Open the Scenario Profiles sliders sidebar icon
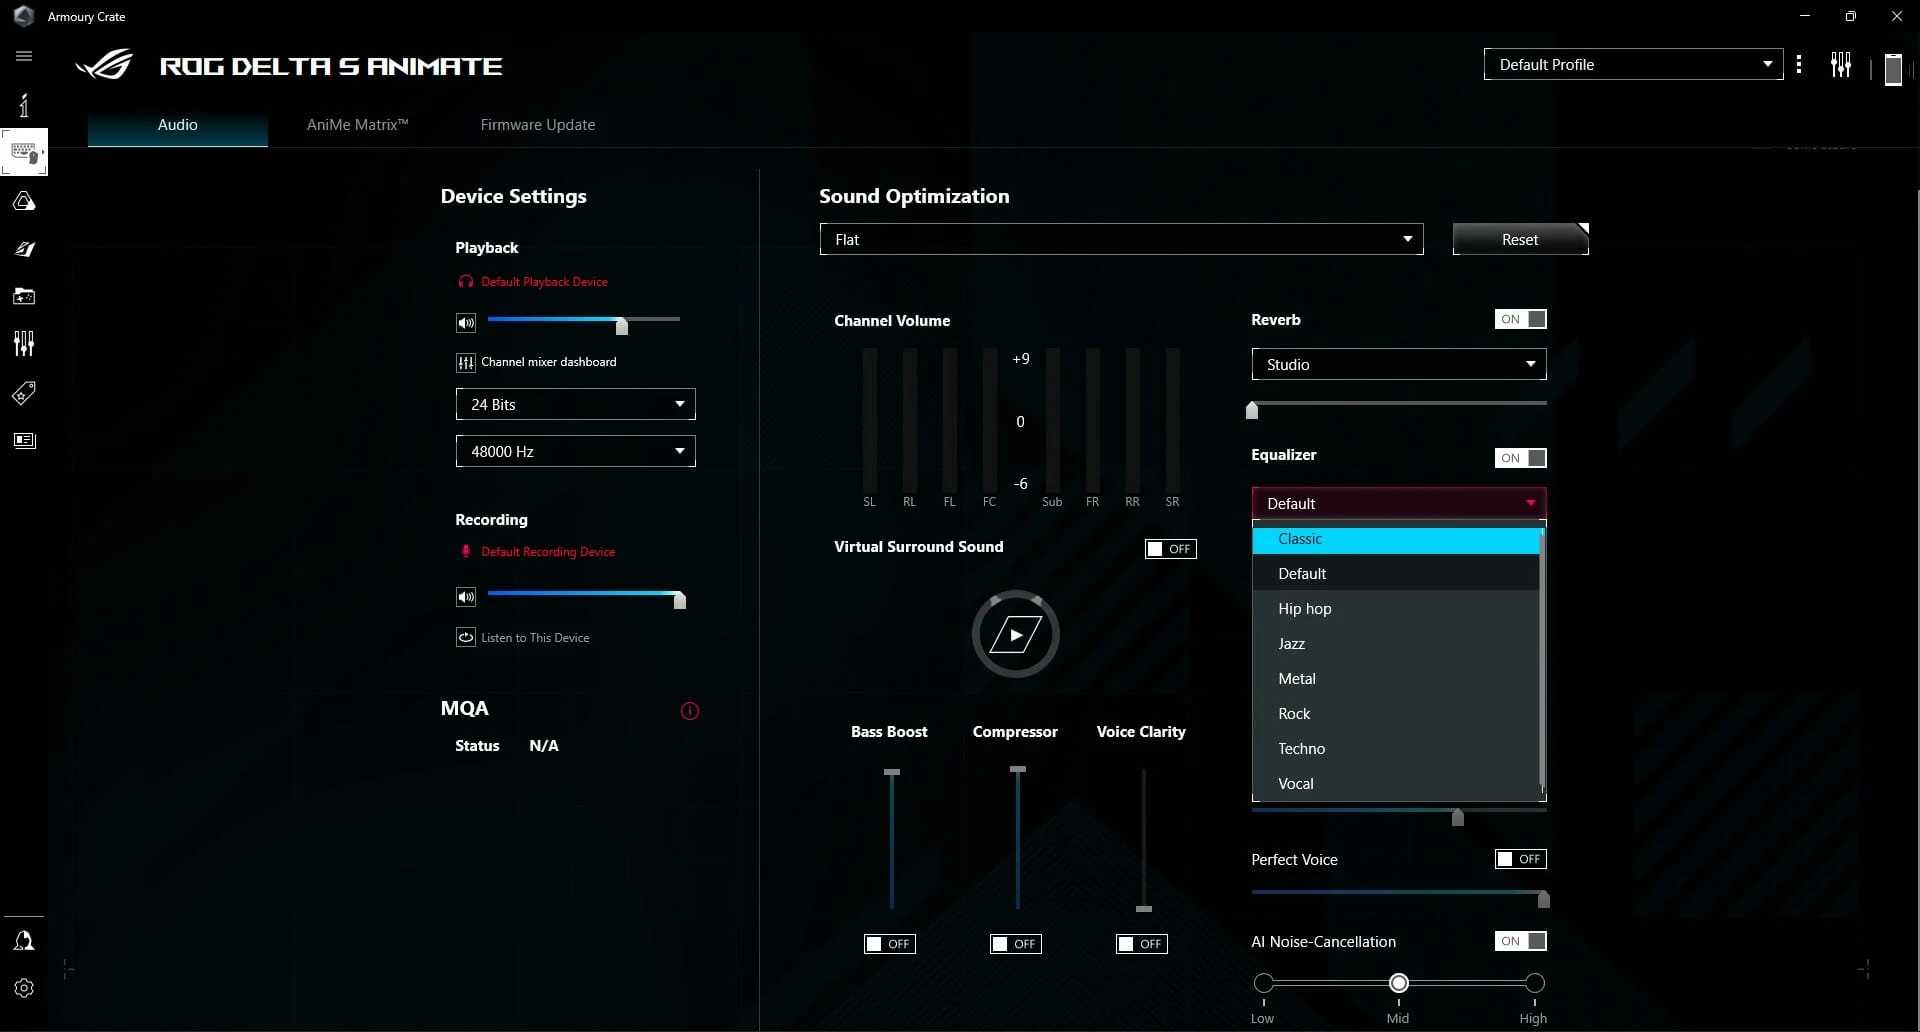Screen dimensions: 1920x1032 (24, 344)
